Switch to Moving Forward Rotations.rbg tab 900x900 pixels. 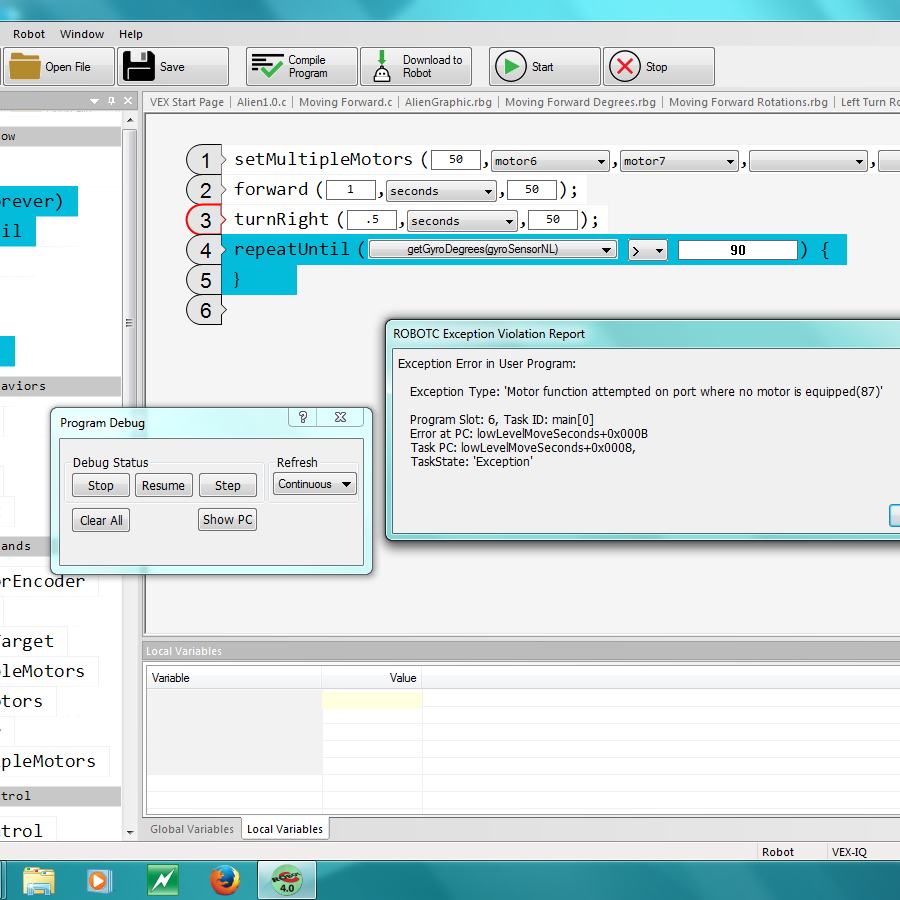(748, 102)
